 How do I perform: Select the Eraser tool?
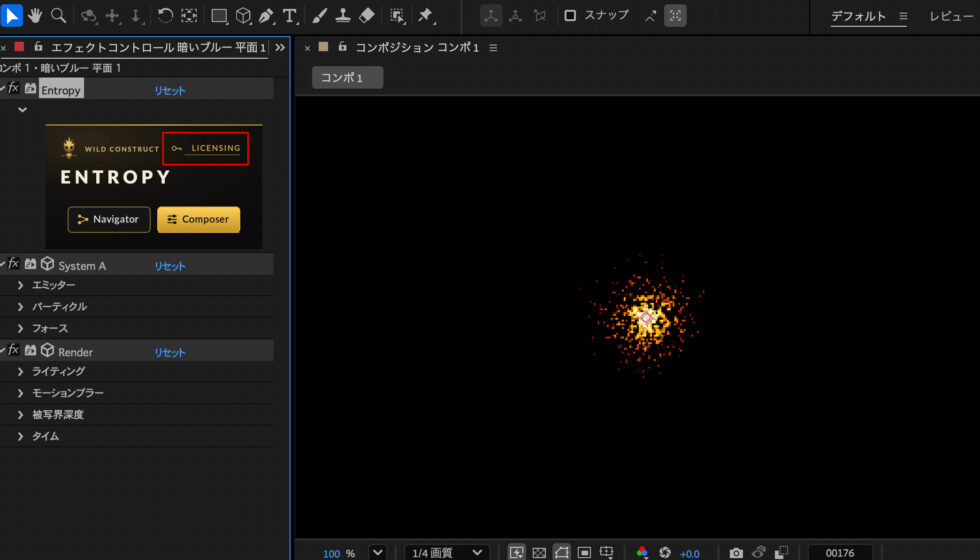pyautogui.click(x=367, y=16)
